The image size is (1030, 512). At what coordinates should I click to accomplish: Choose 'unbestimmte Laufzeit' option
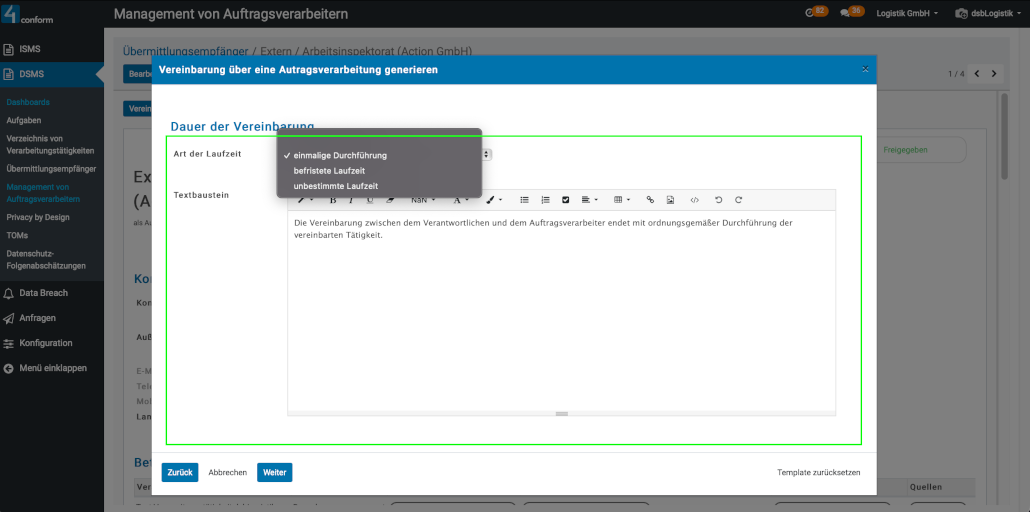[335, 186]
